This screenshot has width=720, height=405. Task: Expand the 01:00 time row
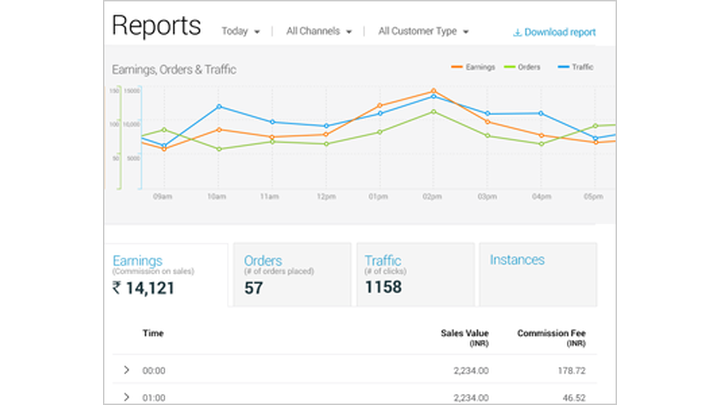tap(126, 397)
